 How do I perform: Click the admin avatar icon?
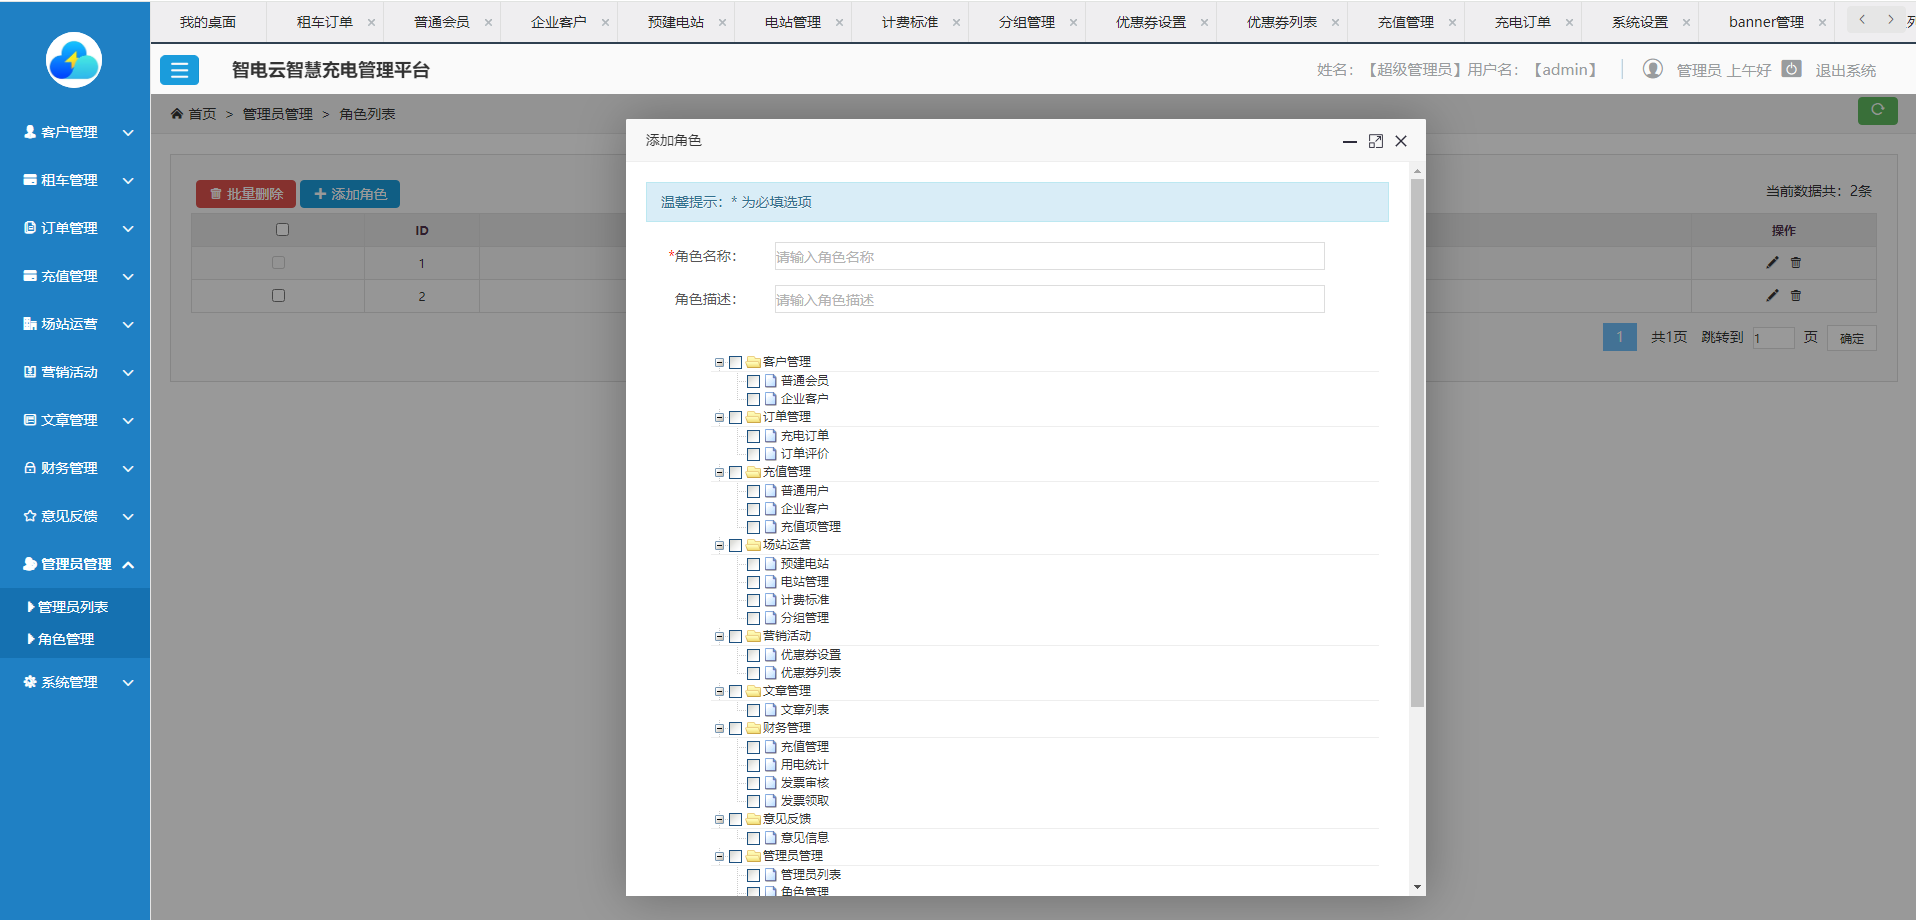tap(1652, 69)
